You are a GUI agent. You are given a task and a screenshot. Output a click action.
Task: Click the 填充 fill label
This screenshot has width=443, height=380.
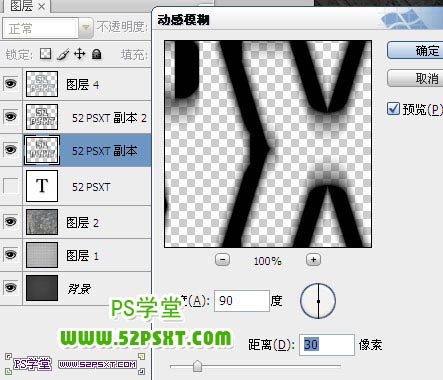pyautogui.click(x=134, y=54)
